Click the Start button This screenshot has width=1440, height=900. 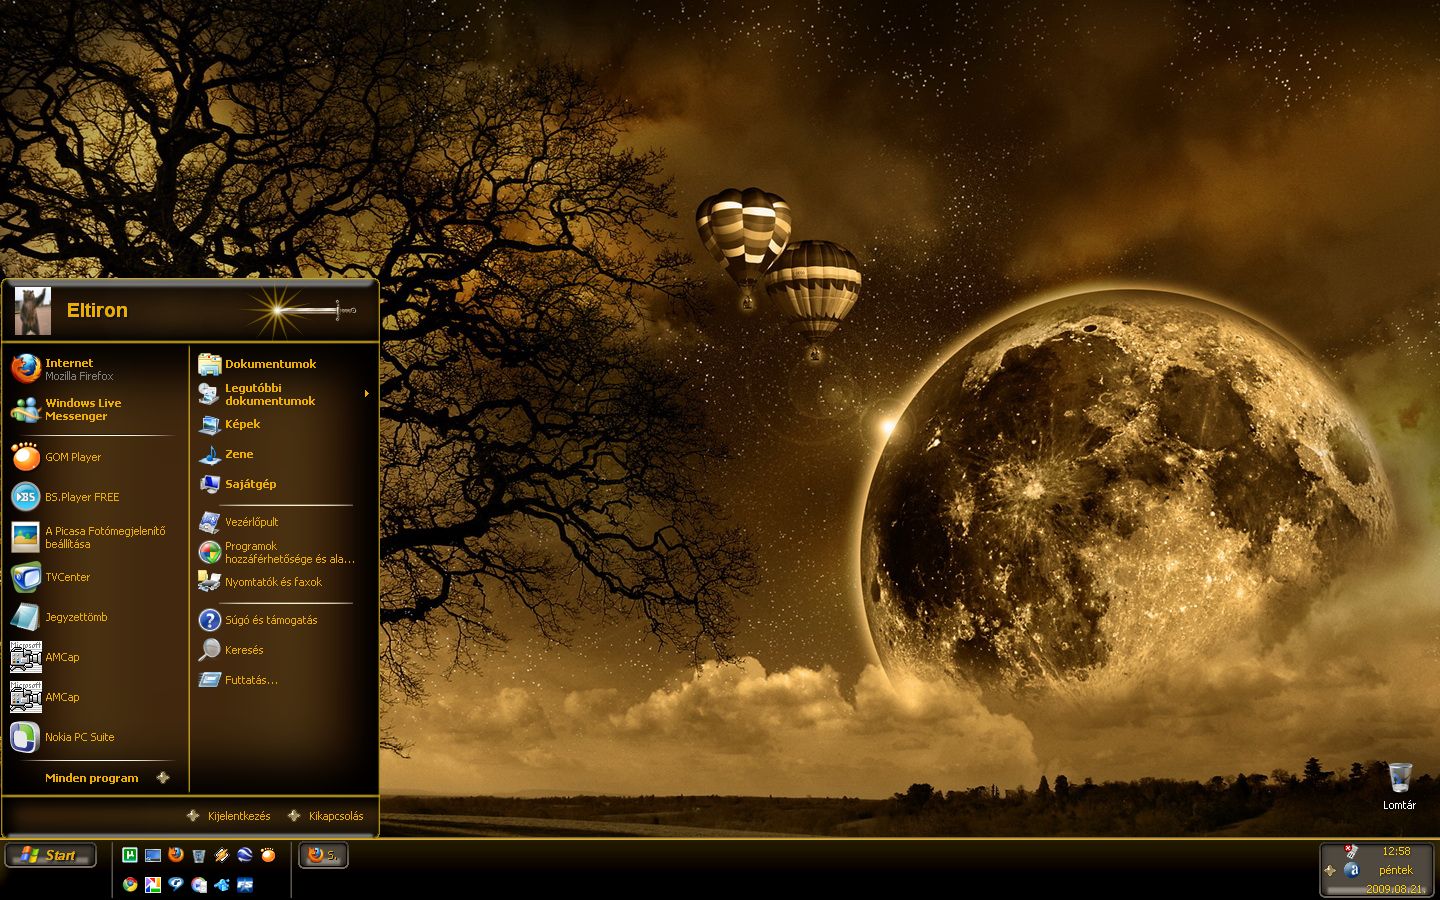(50, 855)
